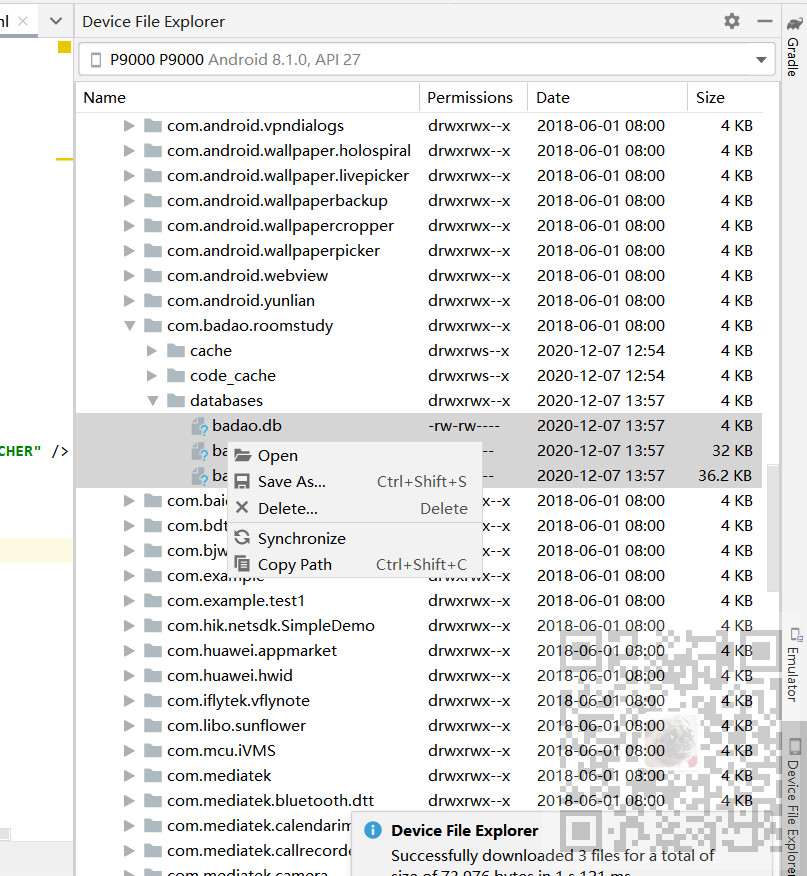Click the Save As floppy disk icon
807x876 pixels.
tap(242, 482)
